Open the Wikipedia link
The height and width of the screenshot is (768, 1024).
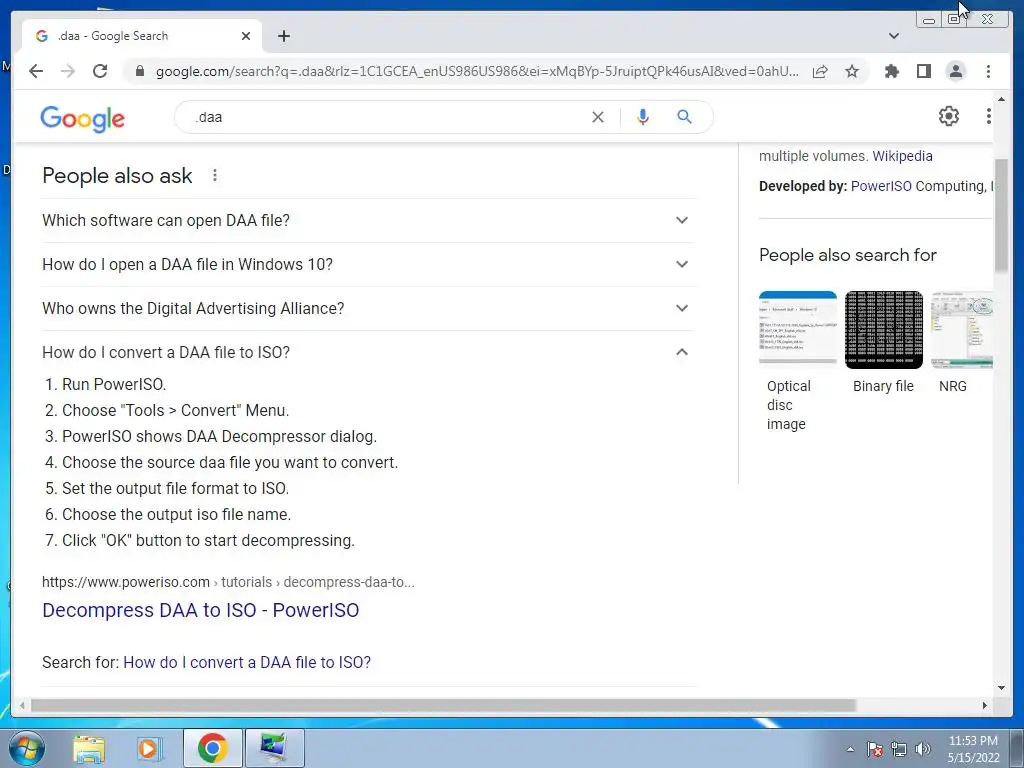click(x=902, y=156)
